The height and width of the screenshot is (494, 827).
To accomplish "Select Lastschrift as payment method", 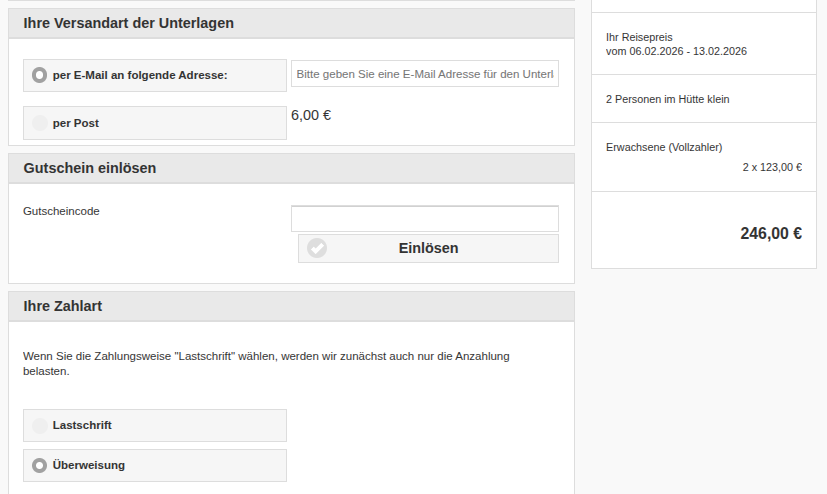I will [40, 425].
